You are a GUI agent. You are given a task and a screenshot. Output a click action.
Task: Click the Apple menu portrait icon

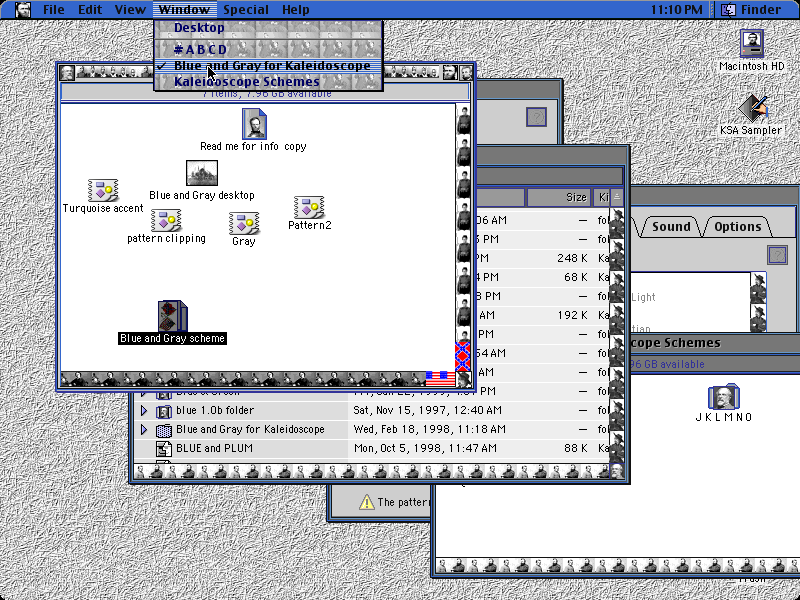coord(22,10)
